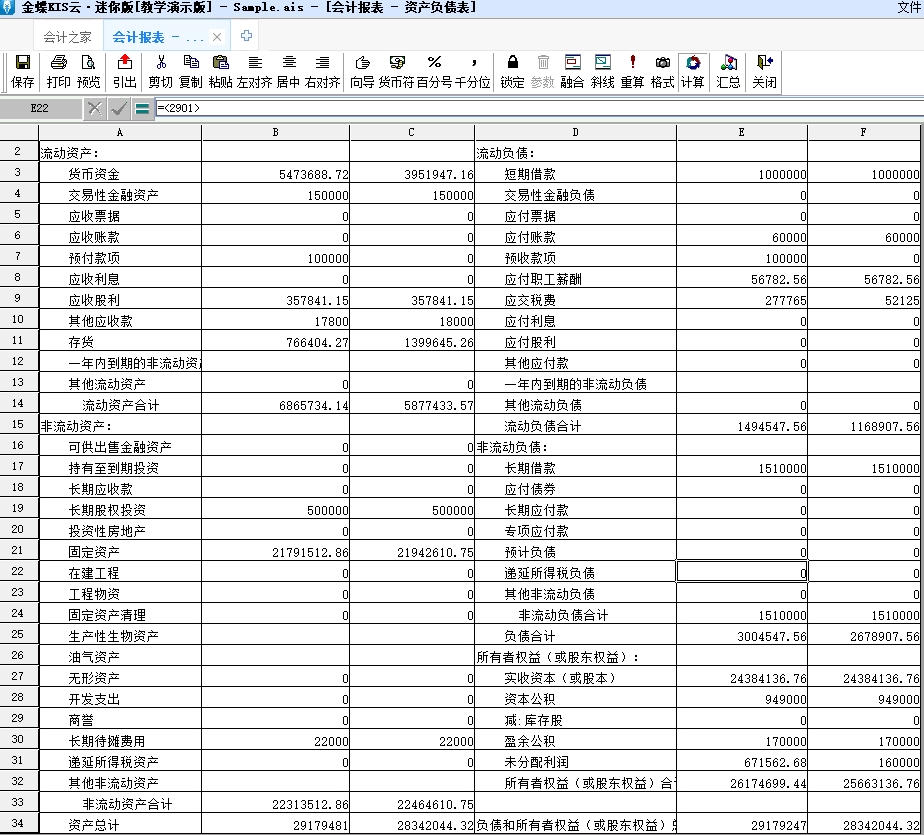Select column F header
This screenshot has height=835, width=924.
863,133
